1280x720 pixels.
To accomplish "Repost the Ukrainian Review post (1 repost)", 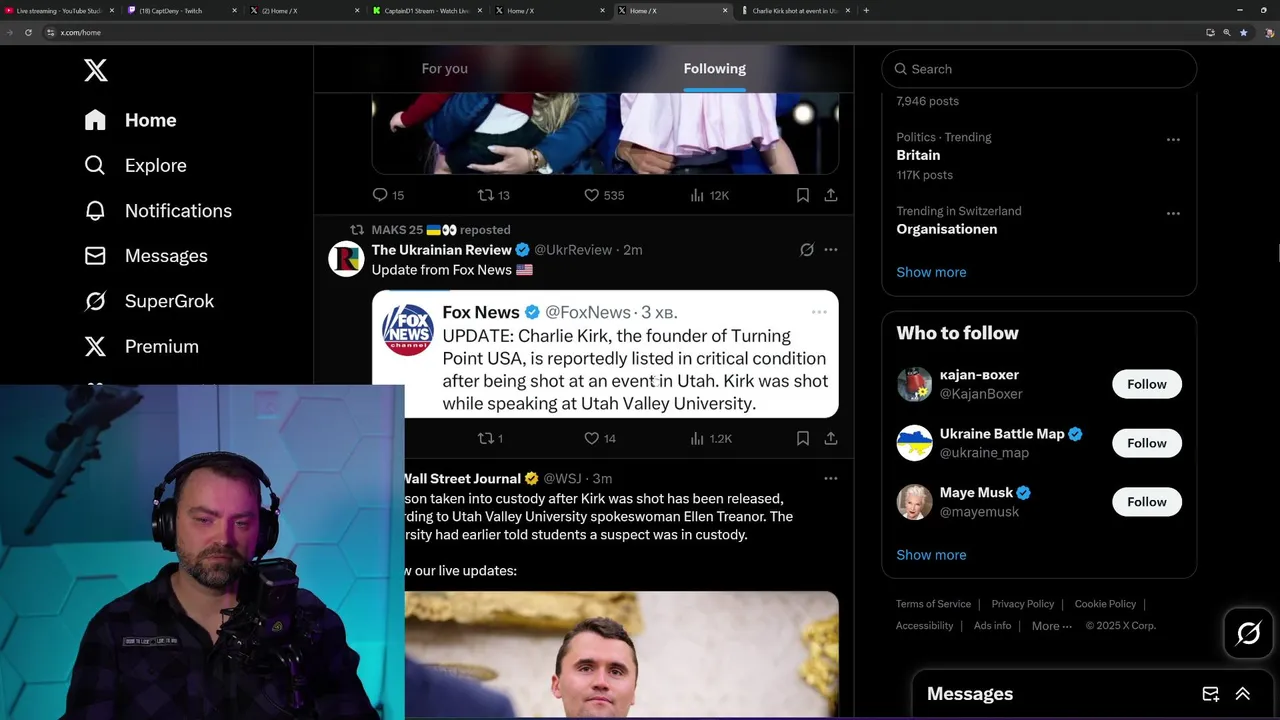I will [490, 438].
